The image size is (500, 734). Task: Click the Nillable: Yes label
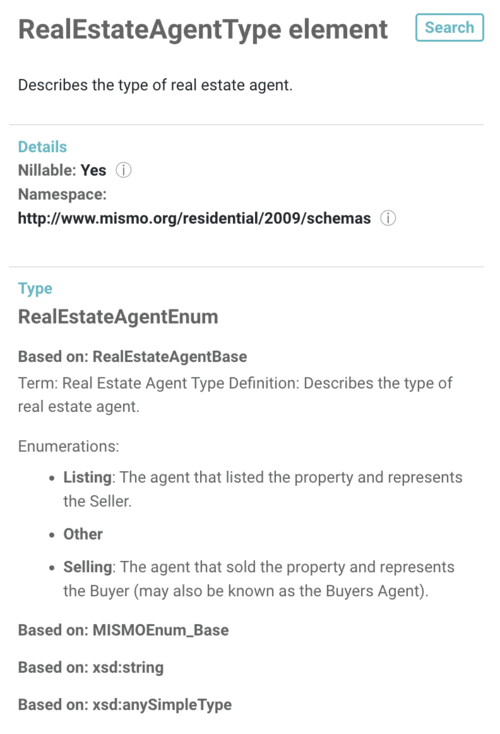pyautogui.click(x=62, y=170)
